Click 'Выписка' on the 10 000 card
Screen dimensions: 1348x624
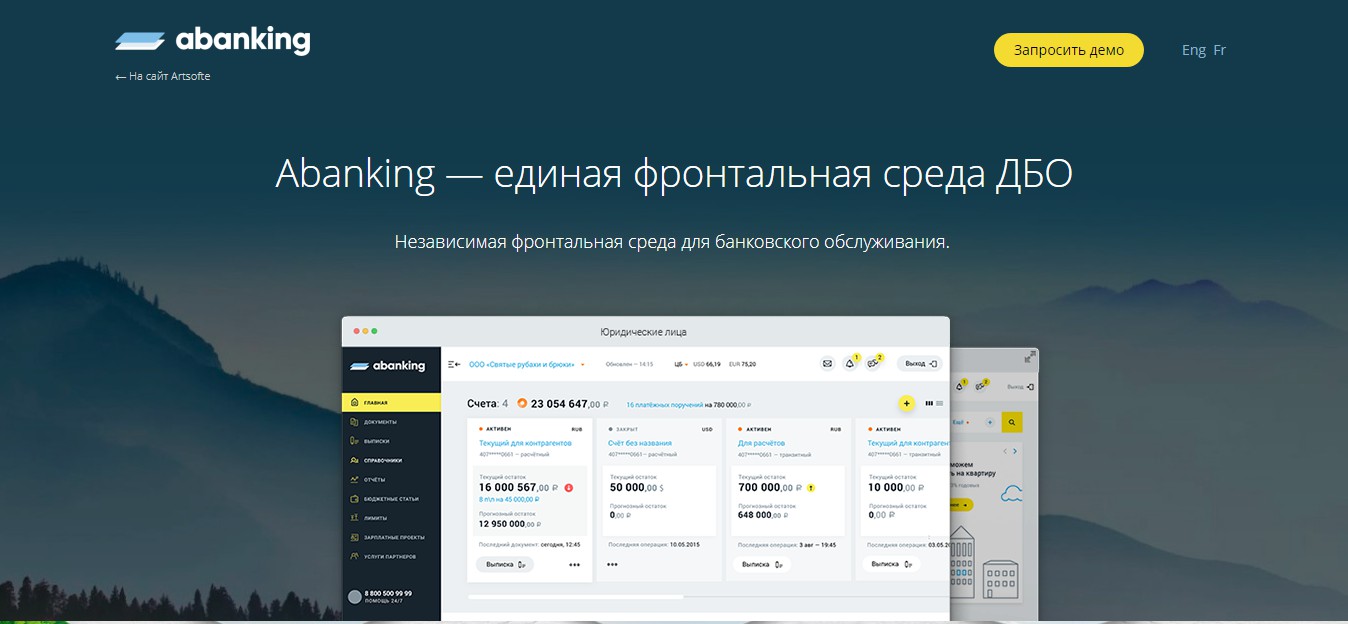click(x=891, y=564)
